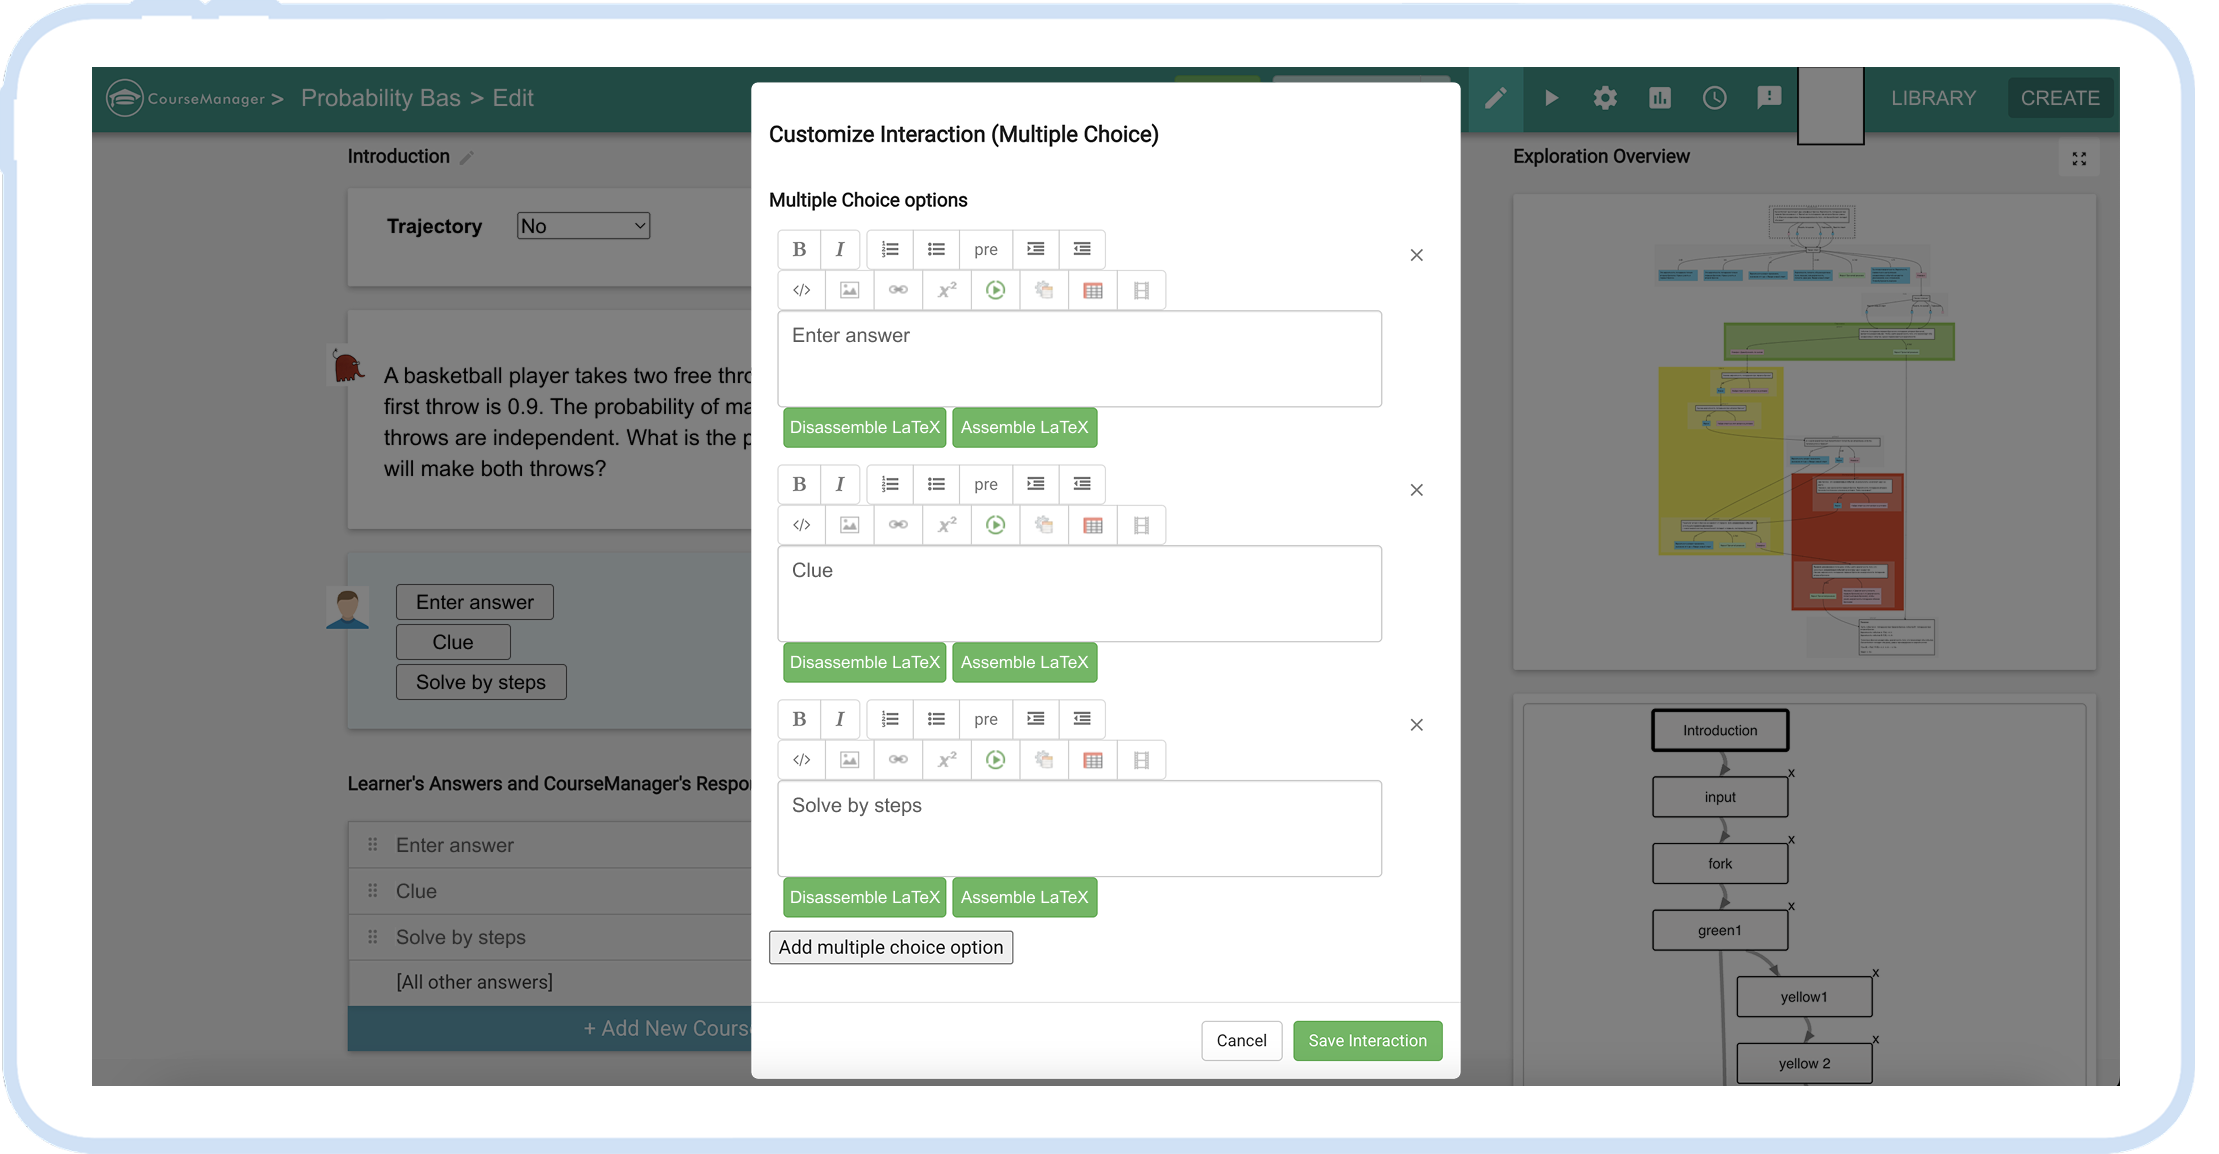Insert a hyperlink in the first option editor
This screenshot has height=1154, width=2219.
(x=897, y=290)
